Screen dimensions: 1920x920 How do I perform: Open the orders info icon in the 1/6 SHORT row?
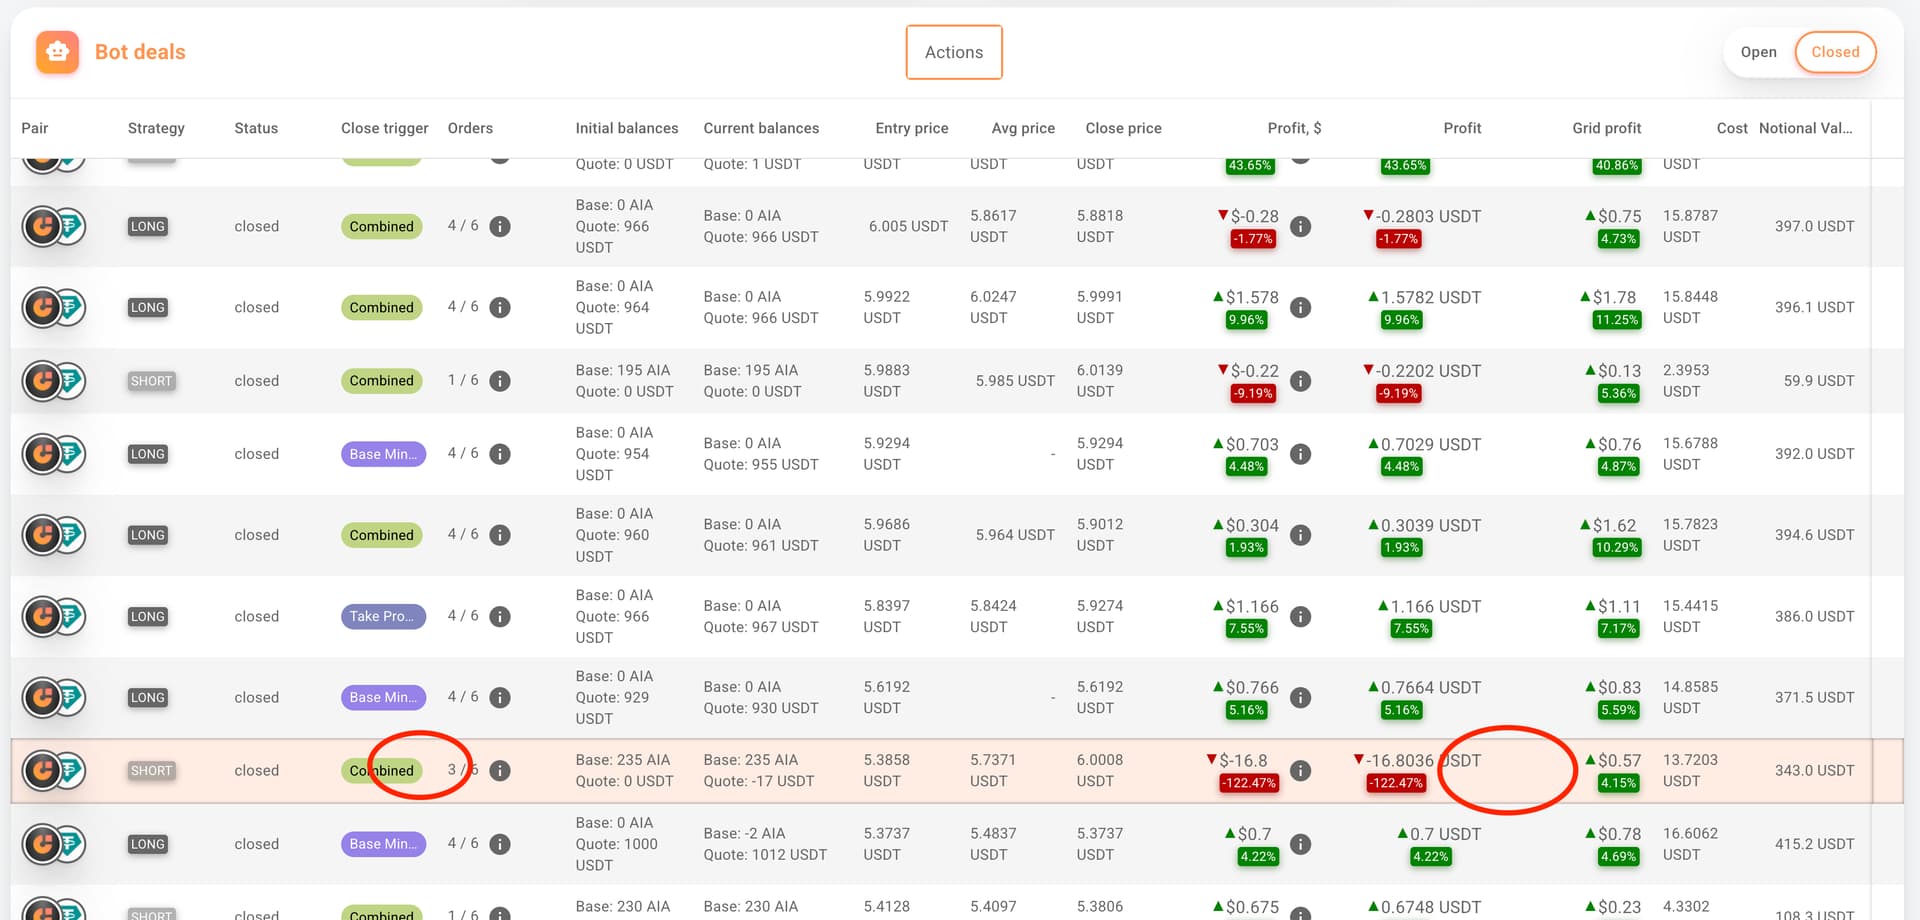[500, 381]
